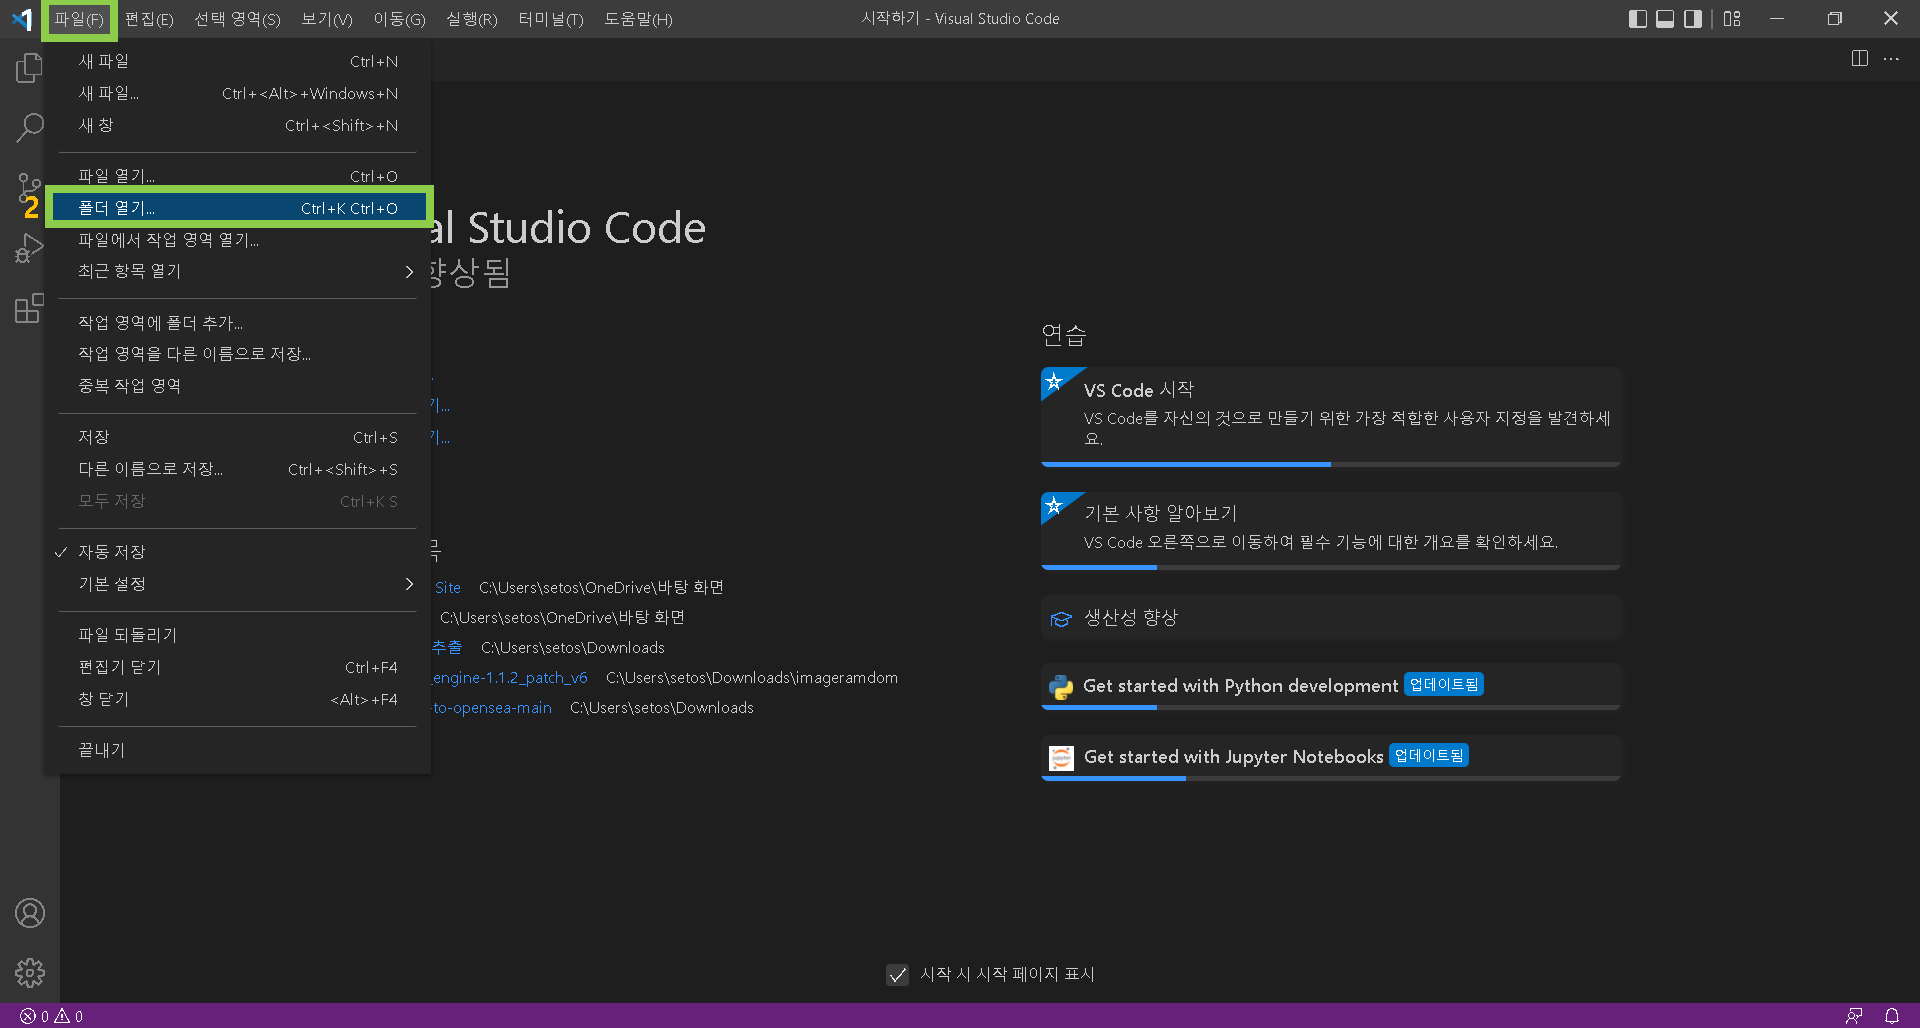Open the VS Code 시작 walkthrough

(x=1331, y=416)
